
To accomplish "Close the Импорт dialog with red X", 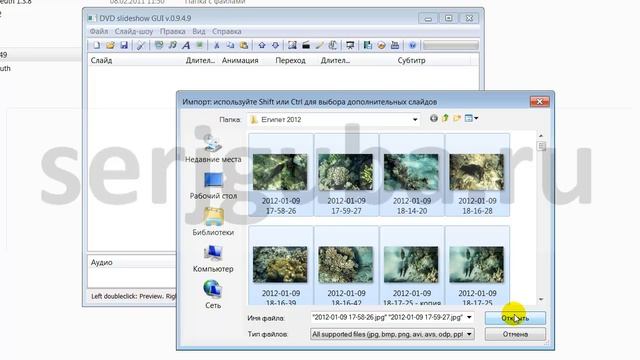I will [x=539, y=102].
